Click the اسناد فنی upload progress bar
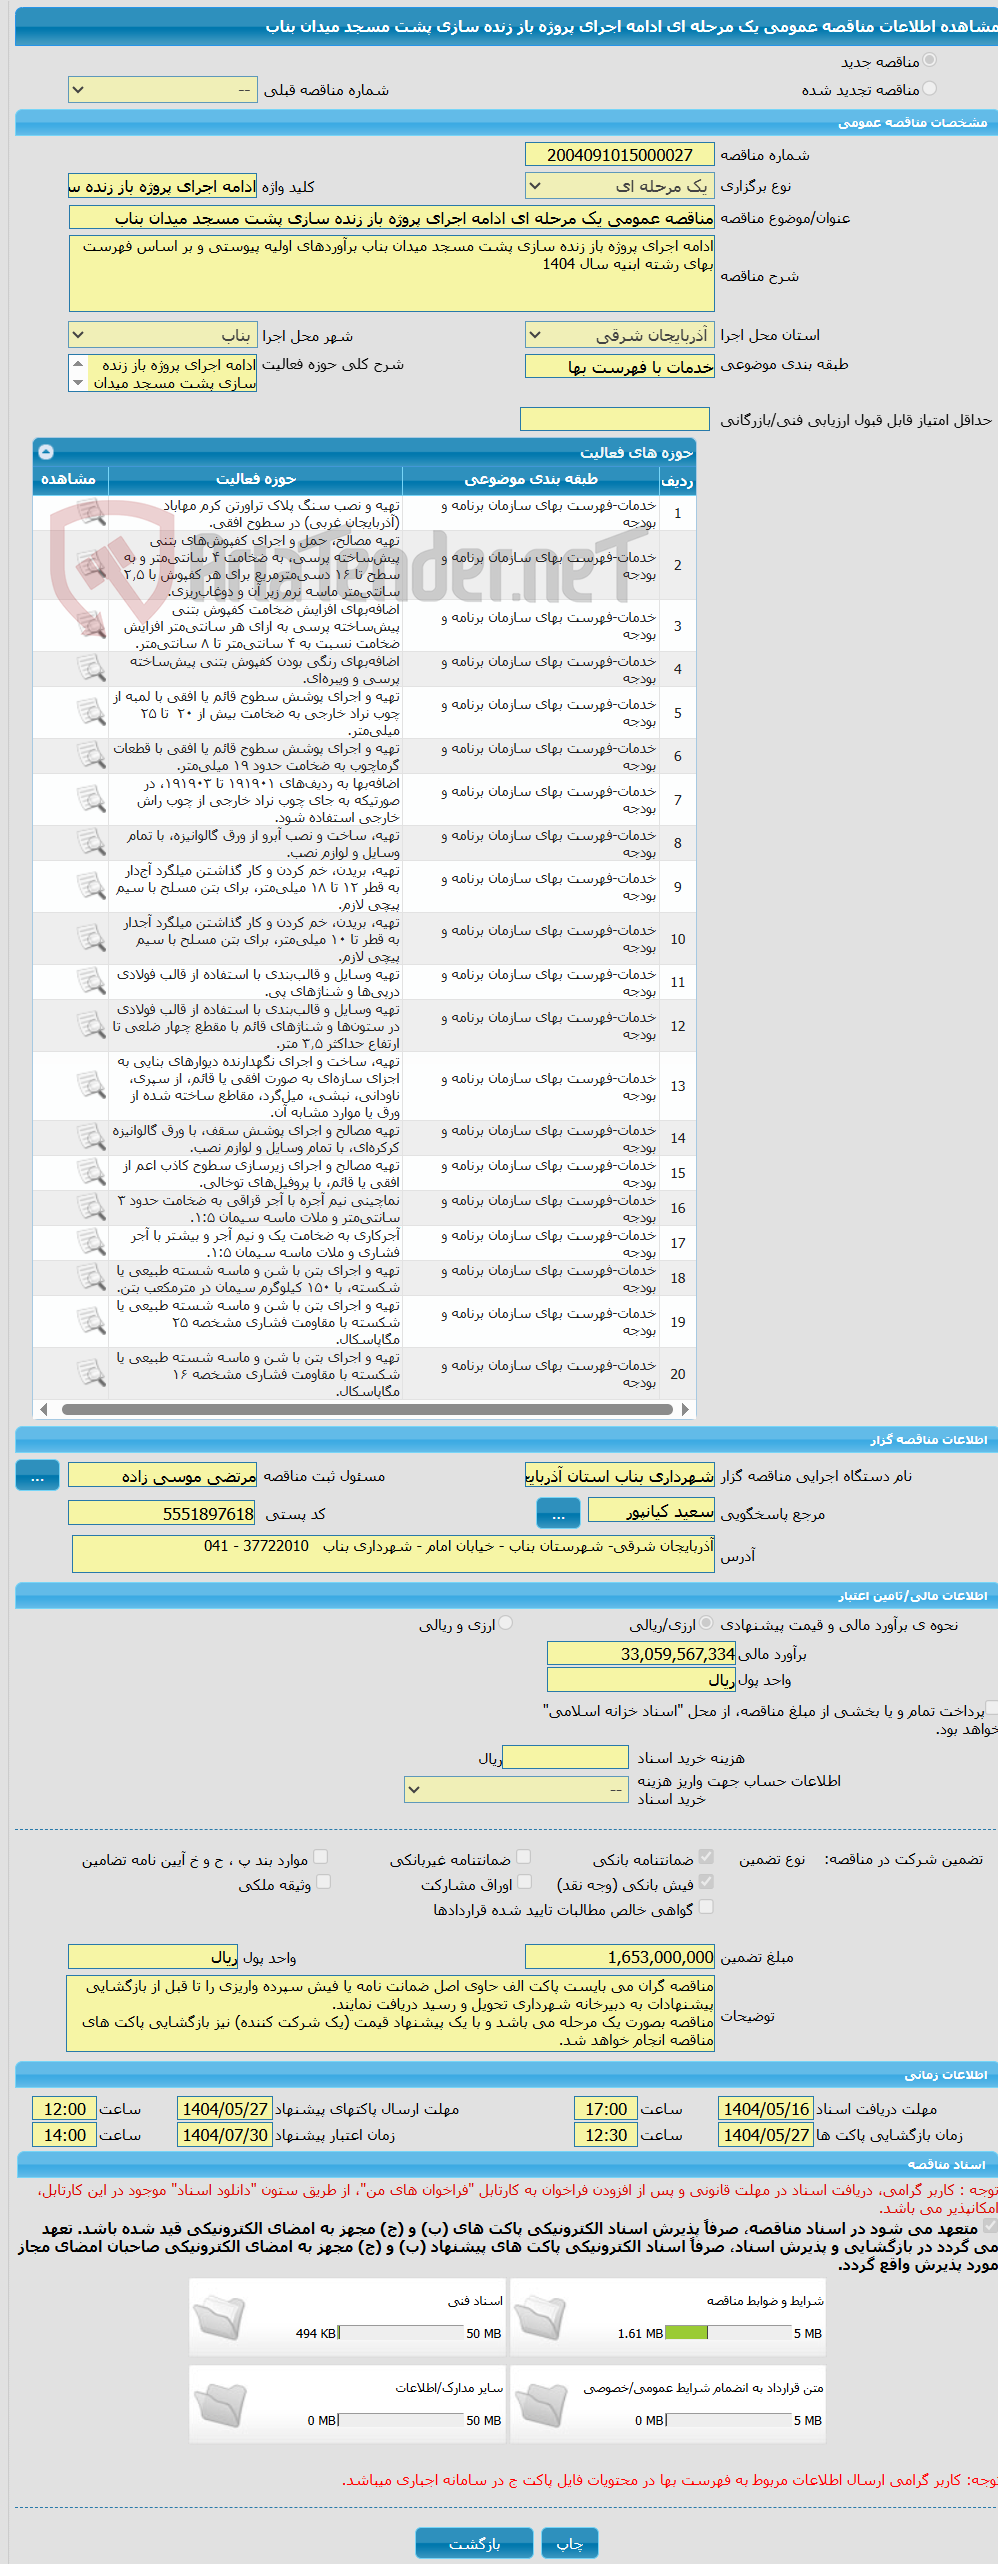The height and width of the screenshot is (2564, 998). 400,2333
